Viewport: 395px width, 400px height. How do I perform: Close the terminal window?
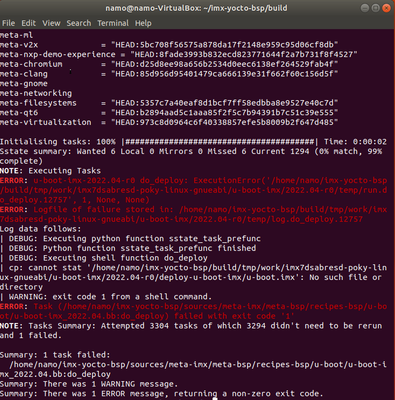386,8
